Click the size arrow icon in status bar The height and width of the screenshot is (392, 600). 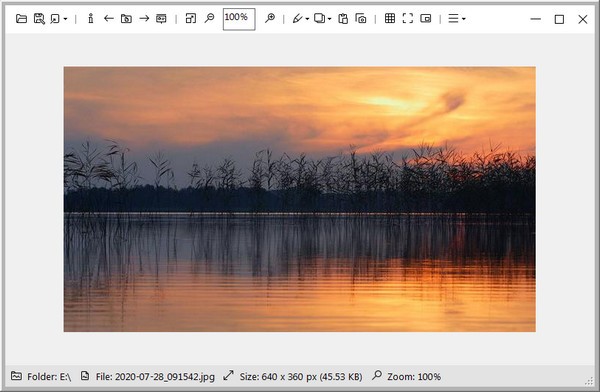click(x=228, y=375)
